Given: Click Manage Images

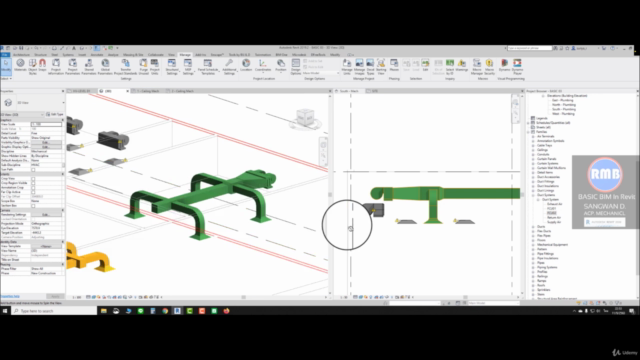Looking at the screenshot, I should coord(359,67).
